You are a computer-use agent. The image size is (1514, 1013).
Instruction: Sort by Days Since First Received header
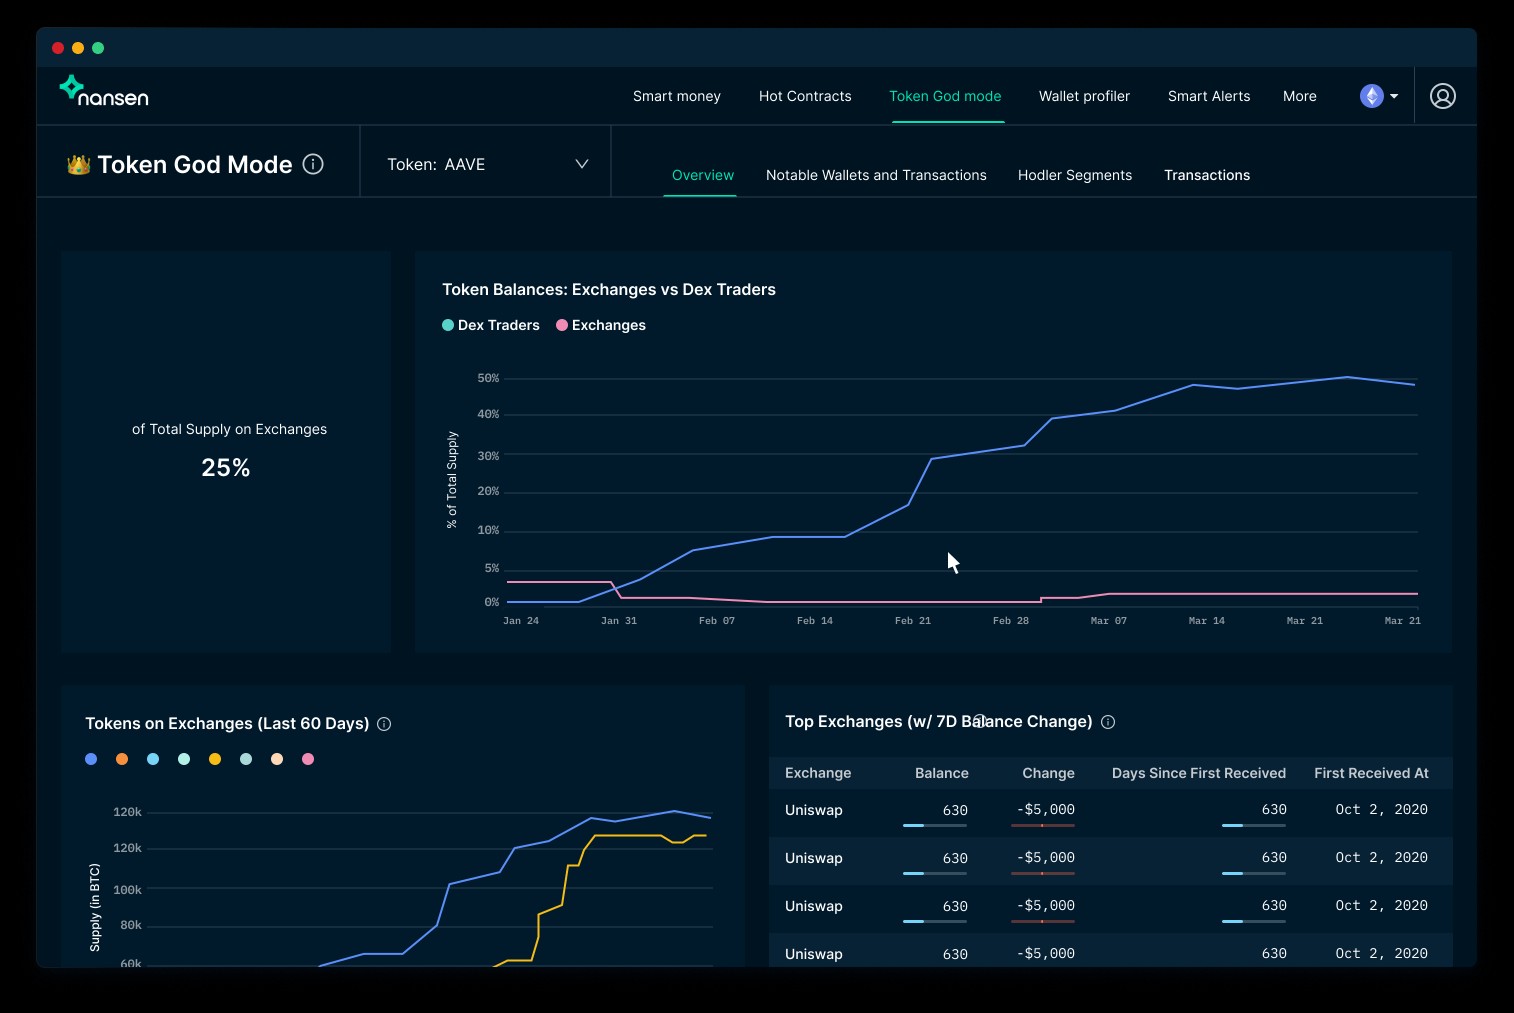pos(1199,773)
